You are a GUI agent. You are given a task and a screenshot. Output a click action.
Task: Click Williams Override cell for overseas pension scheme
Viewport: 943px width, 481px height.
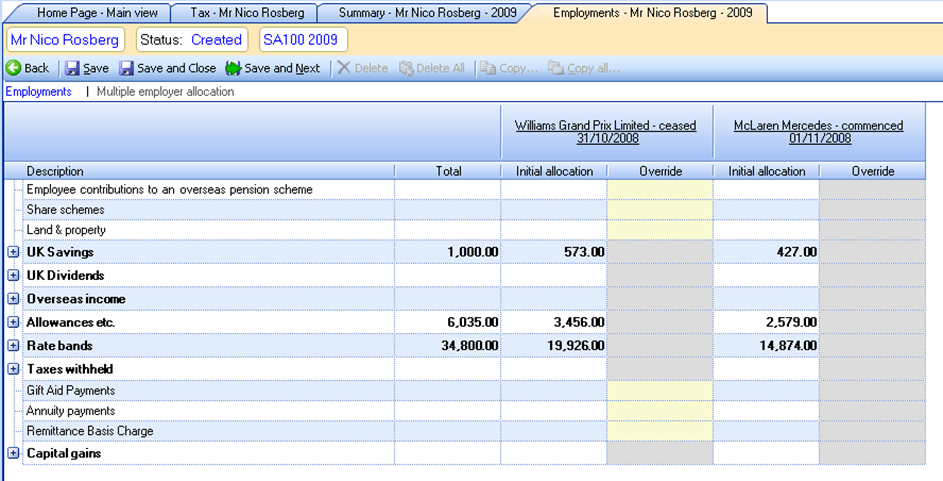click(660, 189)
